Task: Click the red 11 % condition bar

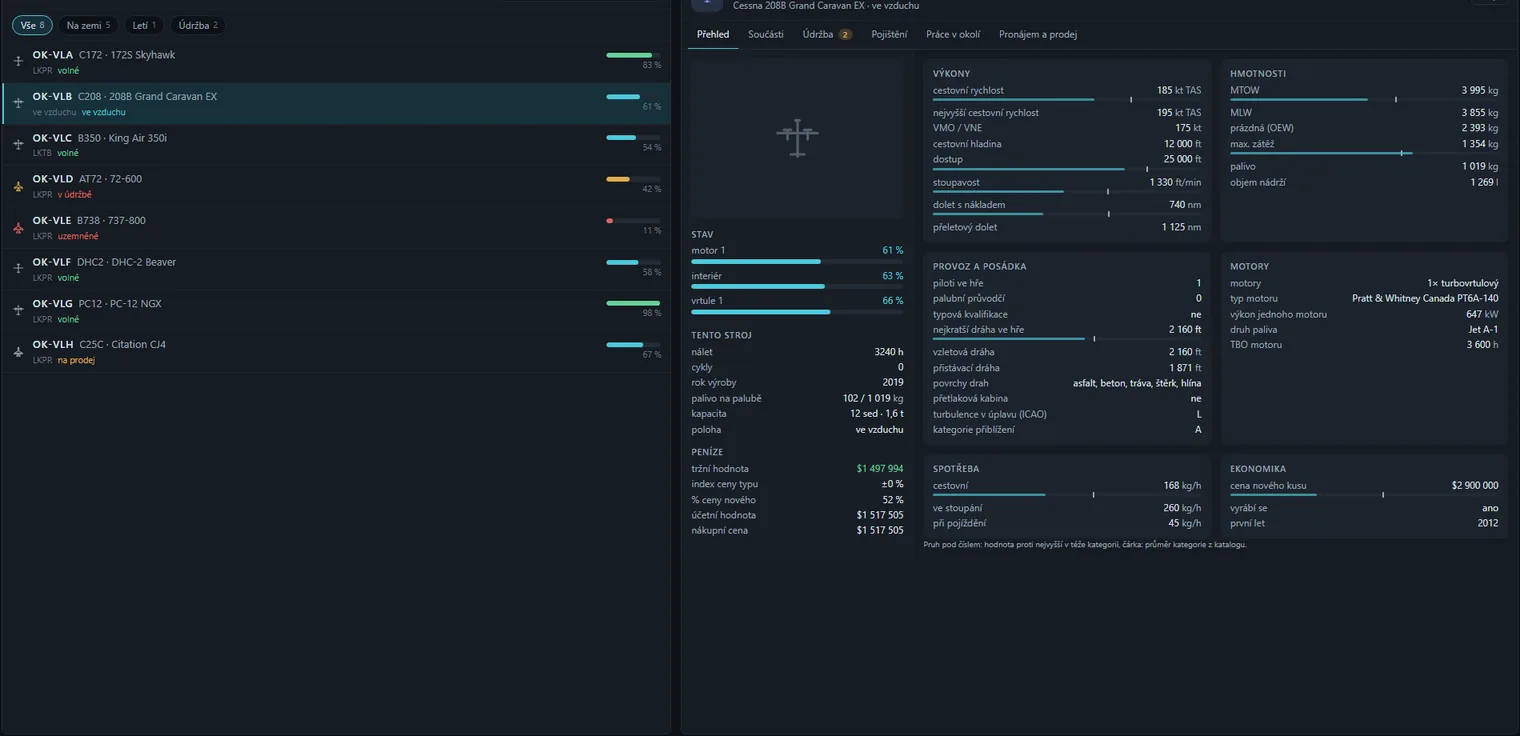Action: (x=633, y=220)
